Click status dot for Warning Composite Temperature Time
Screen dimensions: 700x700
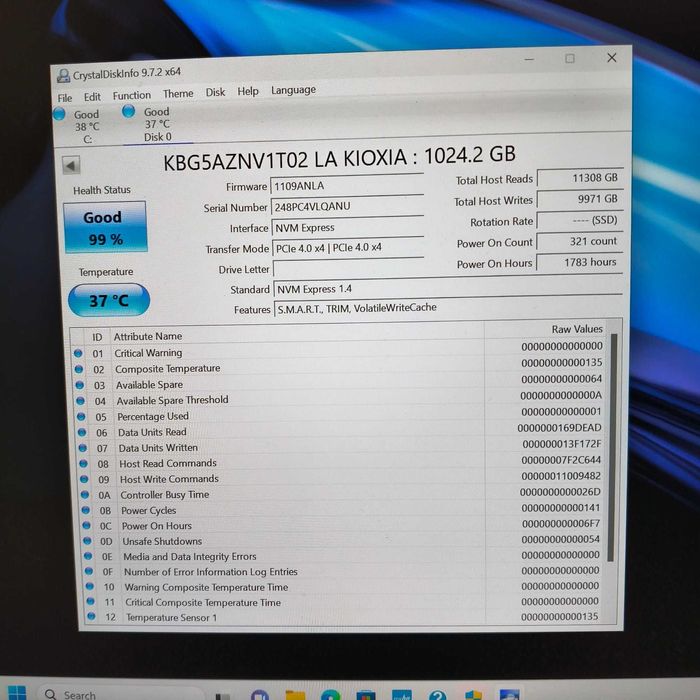tap(90, 586)
